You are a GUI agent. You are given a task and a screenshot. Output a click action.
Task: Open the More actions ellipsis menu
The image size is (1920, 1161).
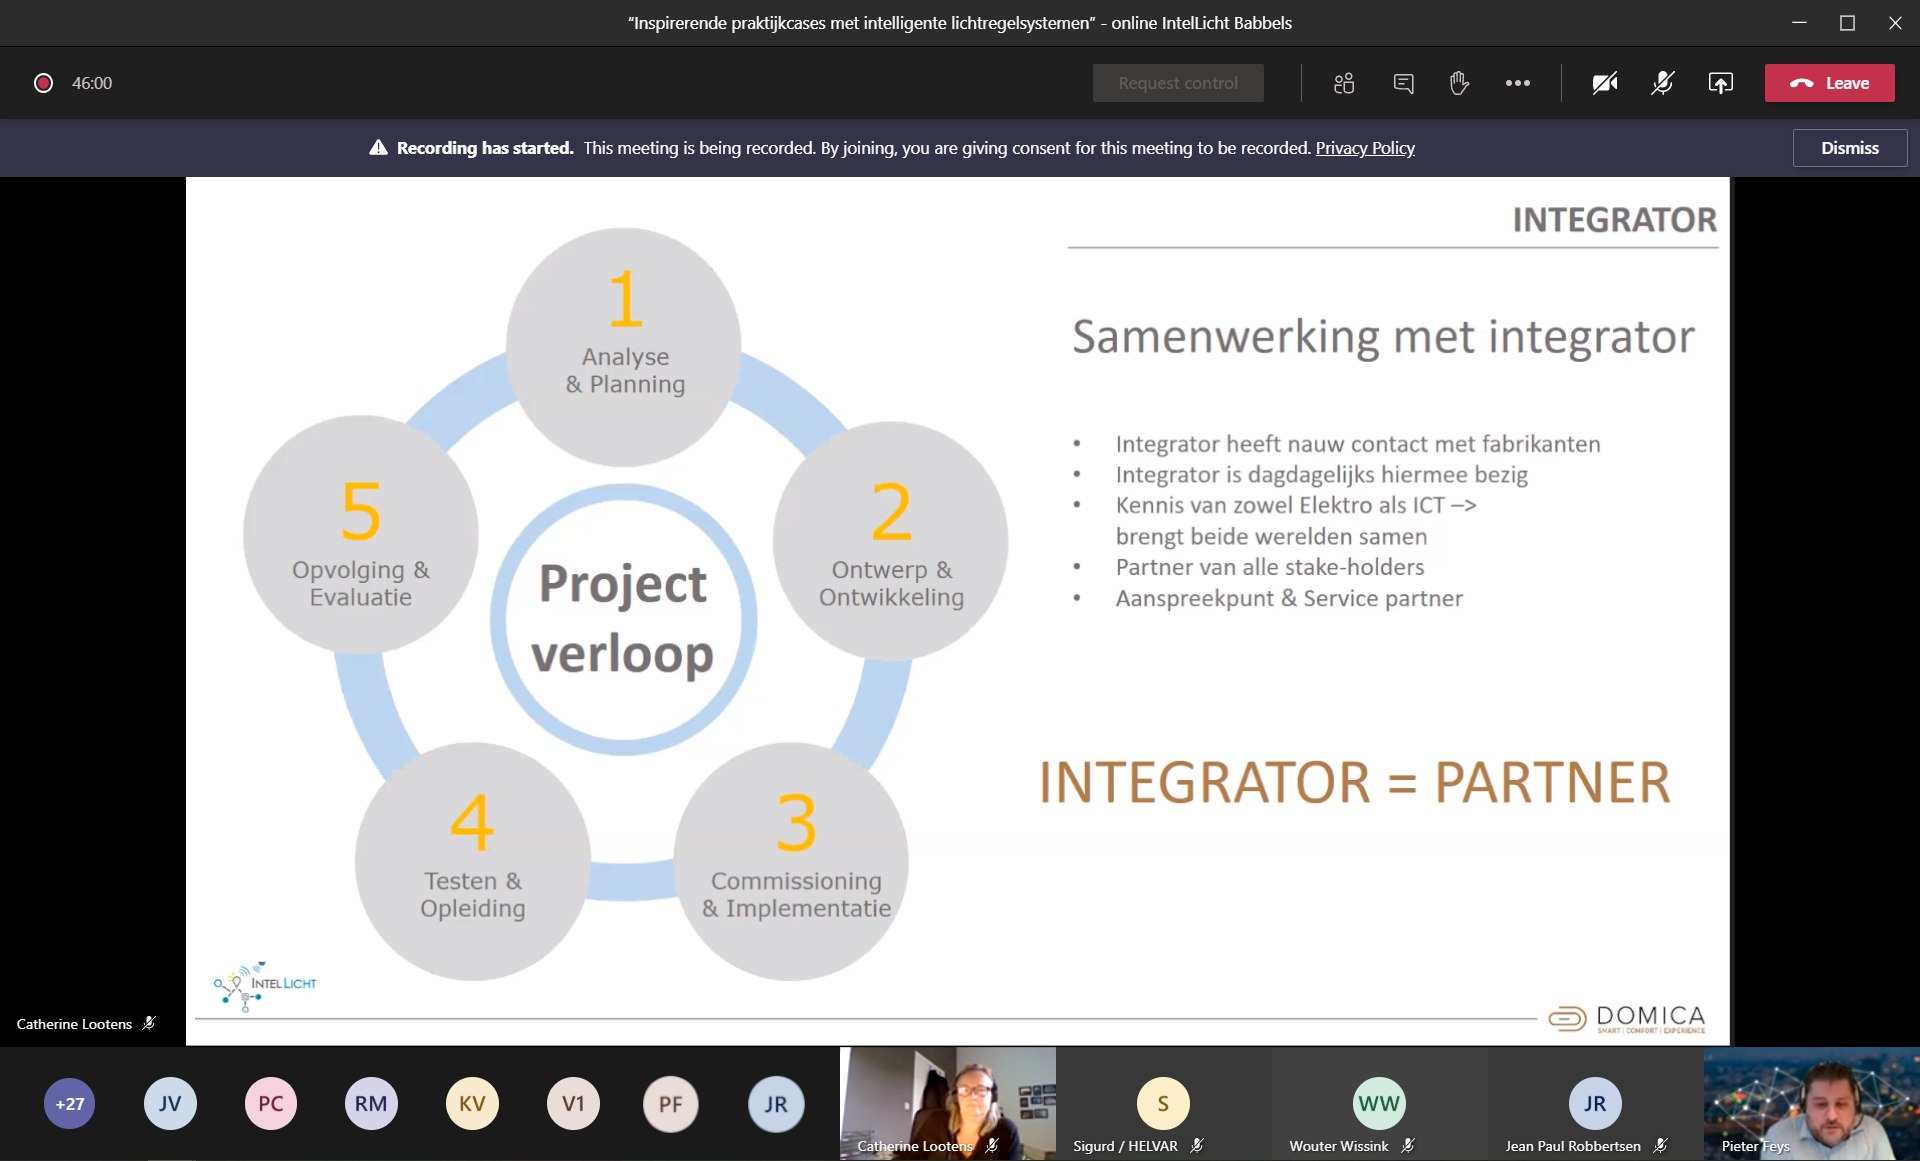(x=1517, y=83)
